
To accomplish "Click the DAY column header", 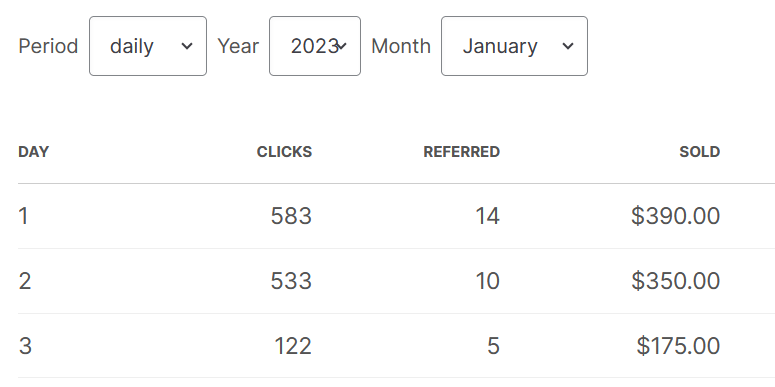I will pos(34,152).
